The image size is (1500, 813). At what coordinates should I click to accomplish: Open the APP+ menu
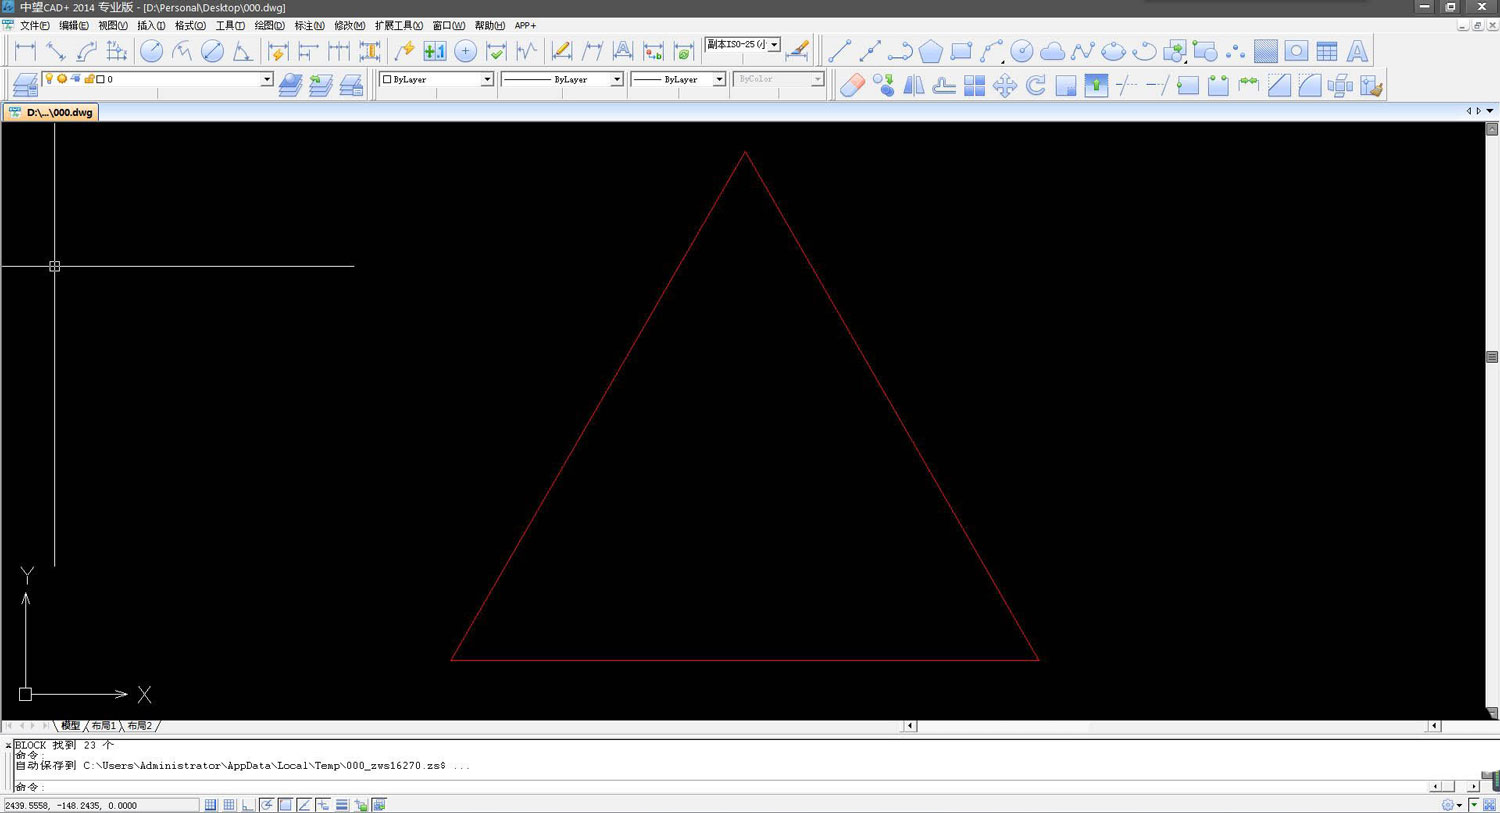[x=525, y=25]
